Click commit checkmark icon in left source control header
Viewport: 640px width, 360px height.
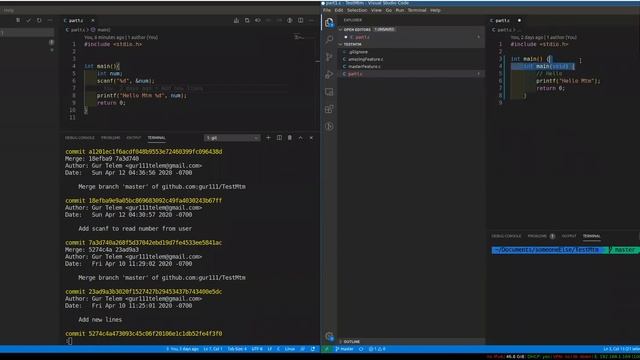pyautogui.click(x=29, y=20)
